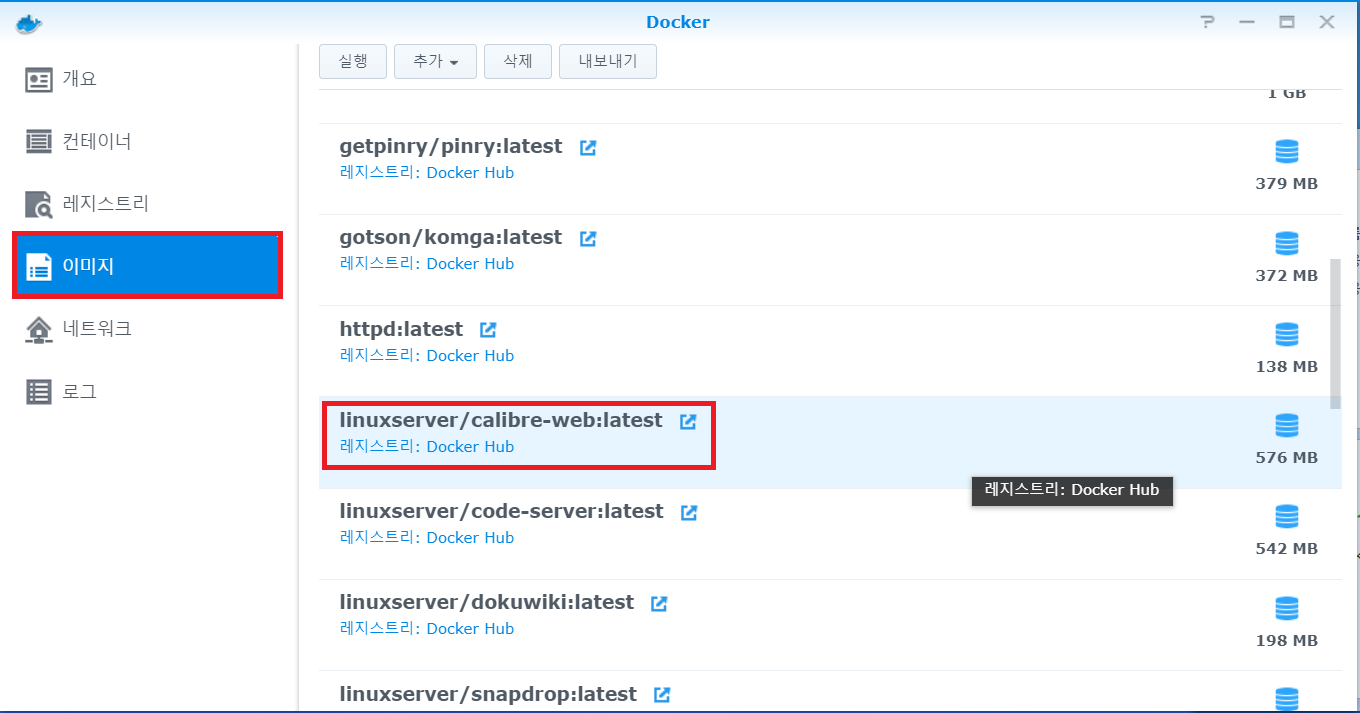Open the 개요 overview section
This screenshot has height=713, width=1360.
[148, 79]
